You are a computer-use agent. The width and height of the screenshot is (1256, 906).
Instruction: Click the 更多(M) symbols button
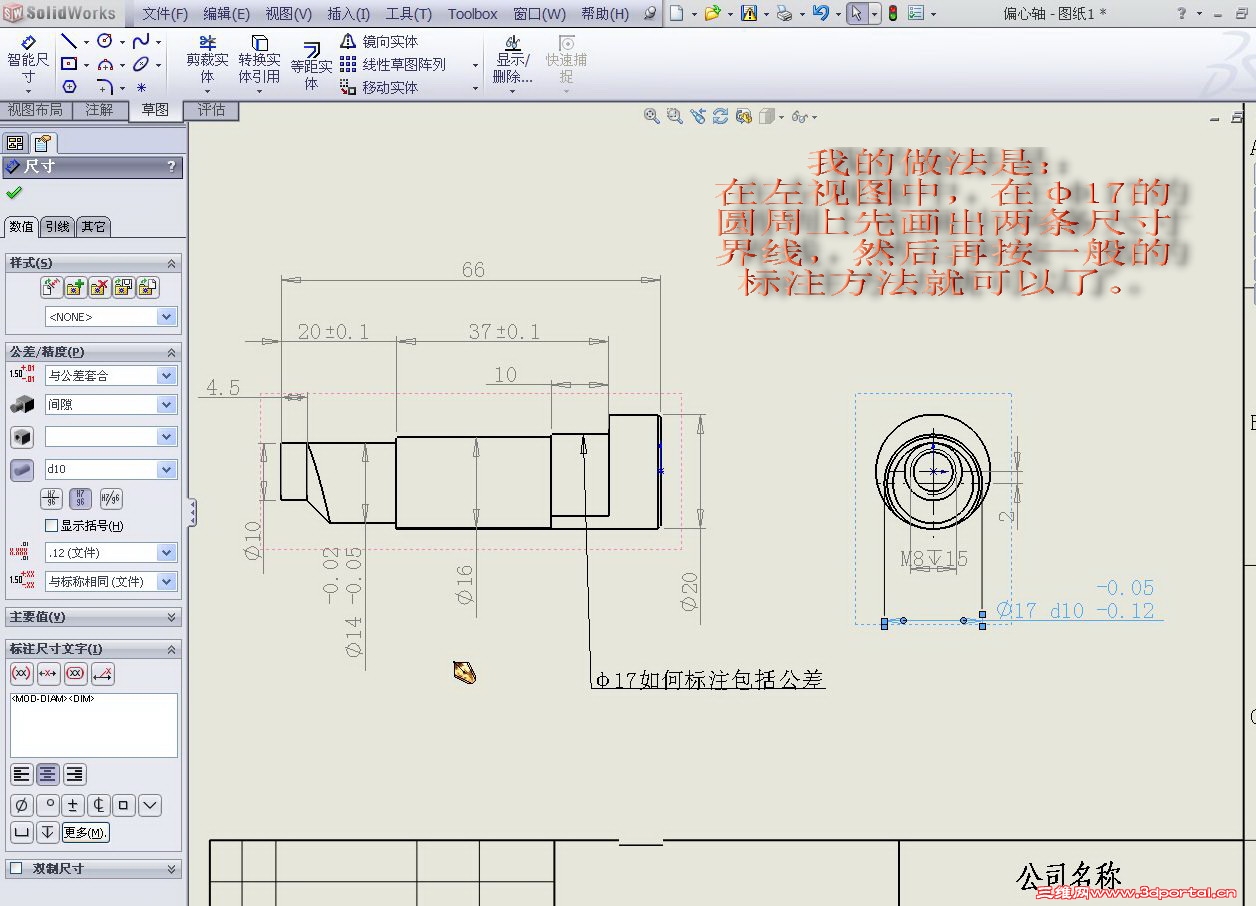click(x=85, y=832)
